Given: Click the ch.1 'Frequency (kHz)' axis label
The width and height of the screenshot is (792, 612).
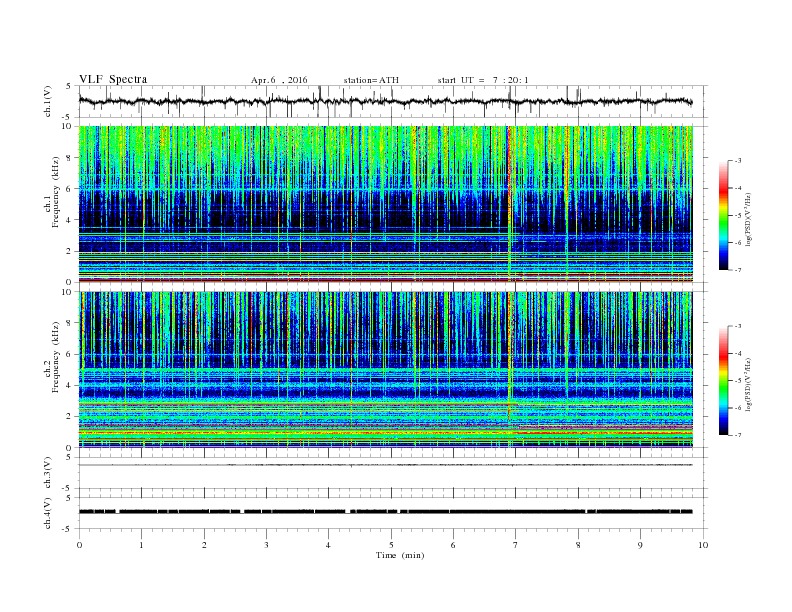Looking at the screenshot, I should [x=56, y=192].
